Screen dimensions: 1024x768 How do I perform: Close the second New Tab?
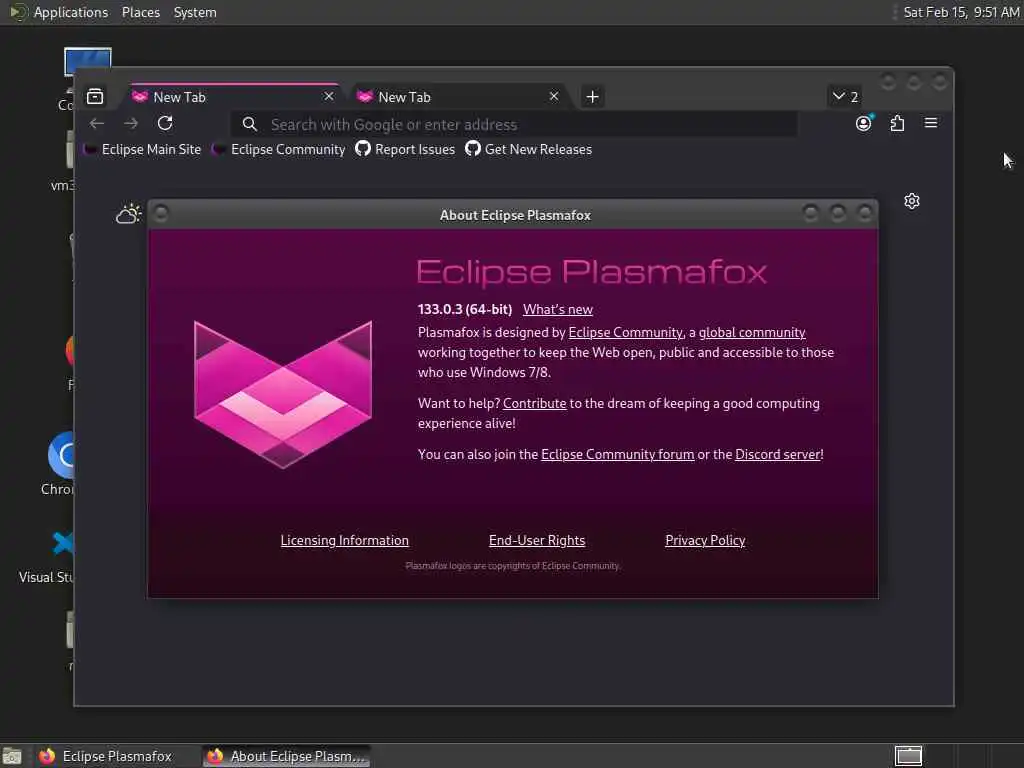pyautogui.click(x=554, y=96)
